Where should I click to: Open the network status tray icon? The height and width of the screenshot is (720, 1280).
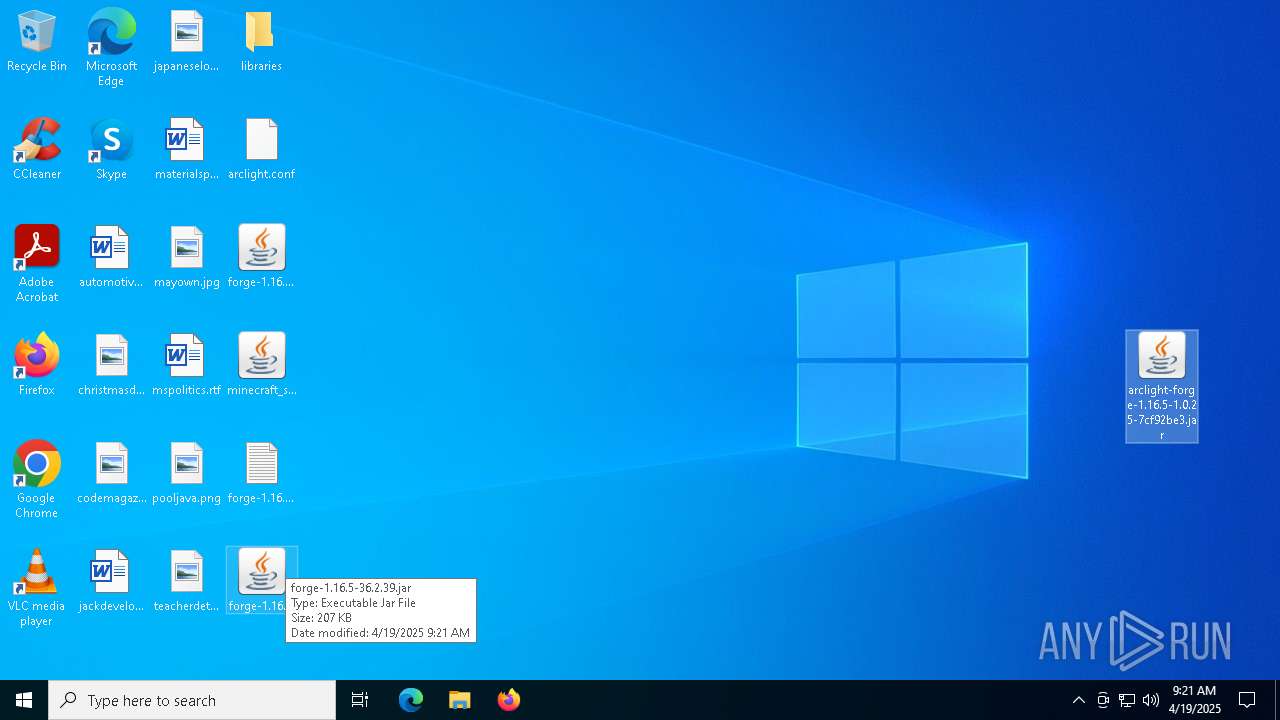(x=1127, y=700)
